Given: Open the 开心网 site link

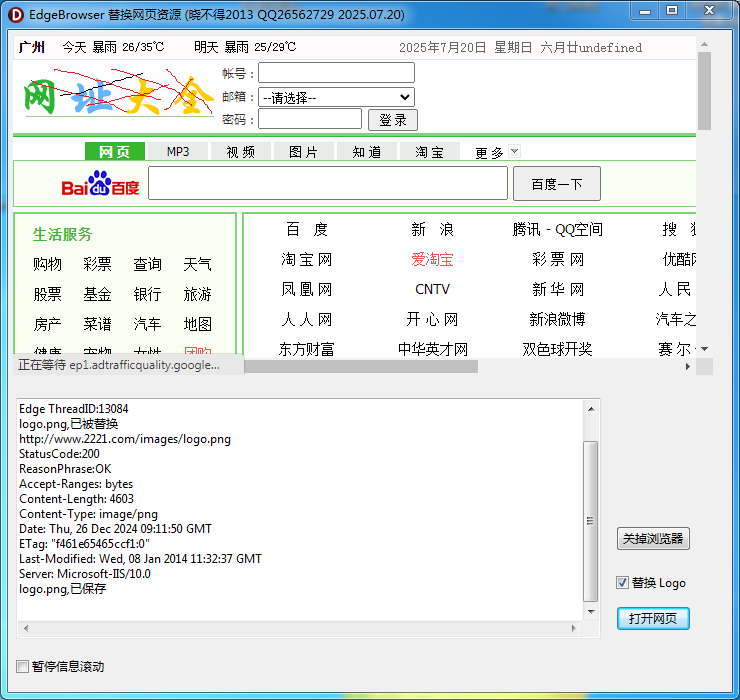Looking at the screenshot, I should click(432, 319).
